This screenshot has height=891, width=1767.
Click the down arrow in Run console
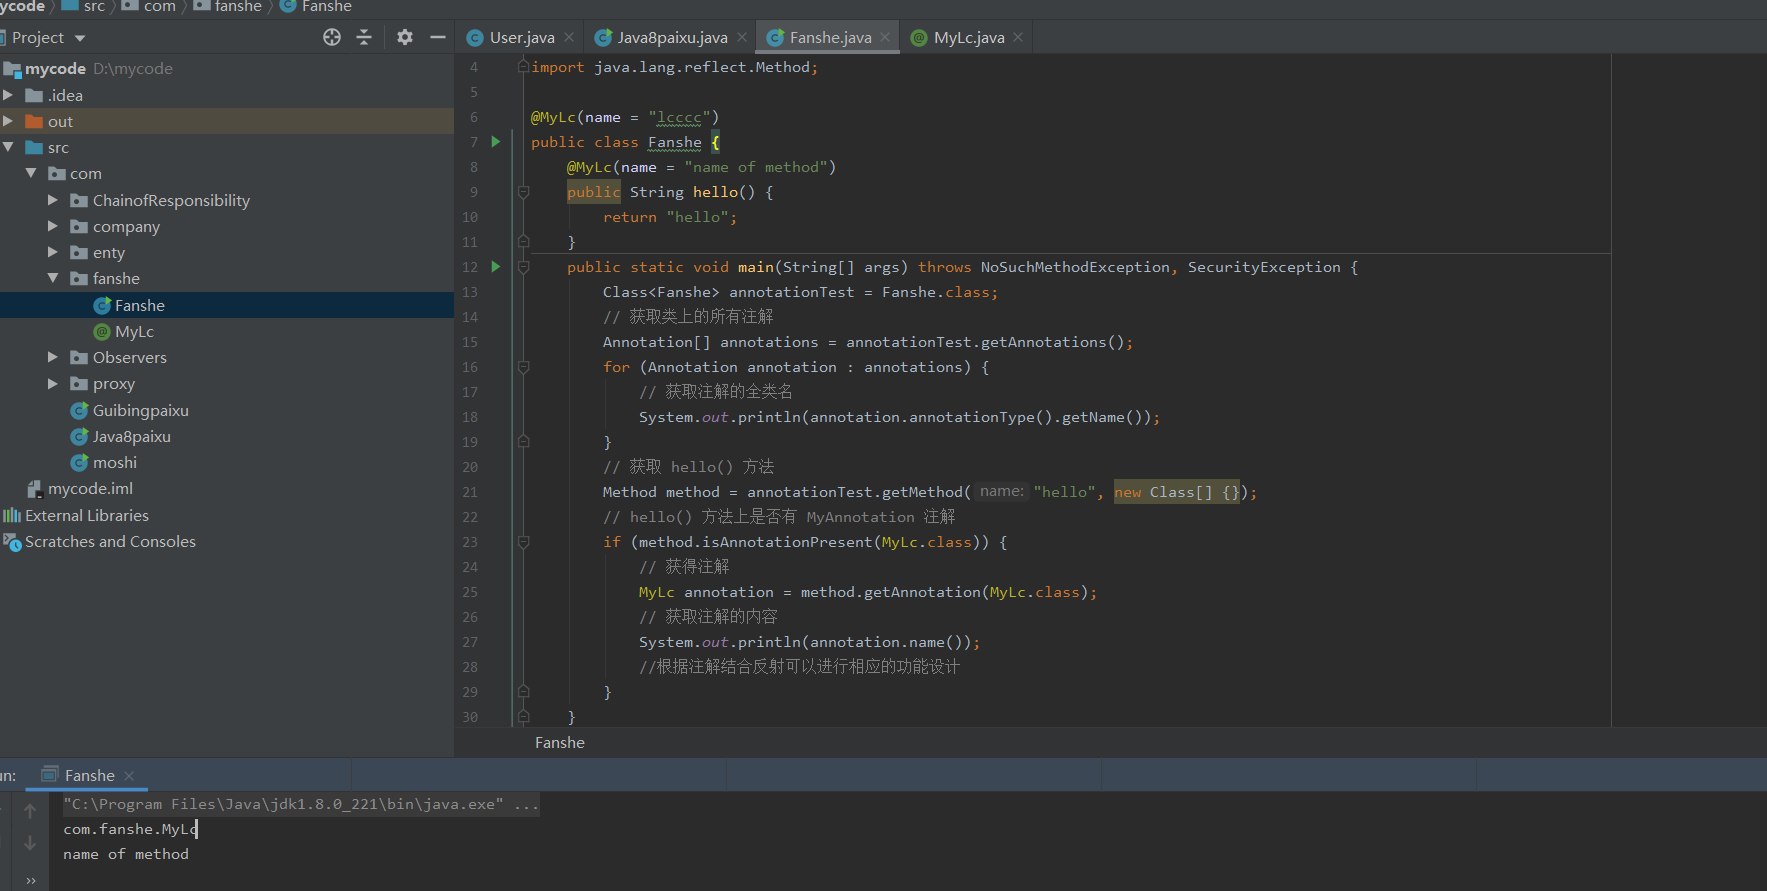(30, 843)
